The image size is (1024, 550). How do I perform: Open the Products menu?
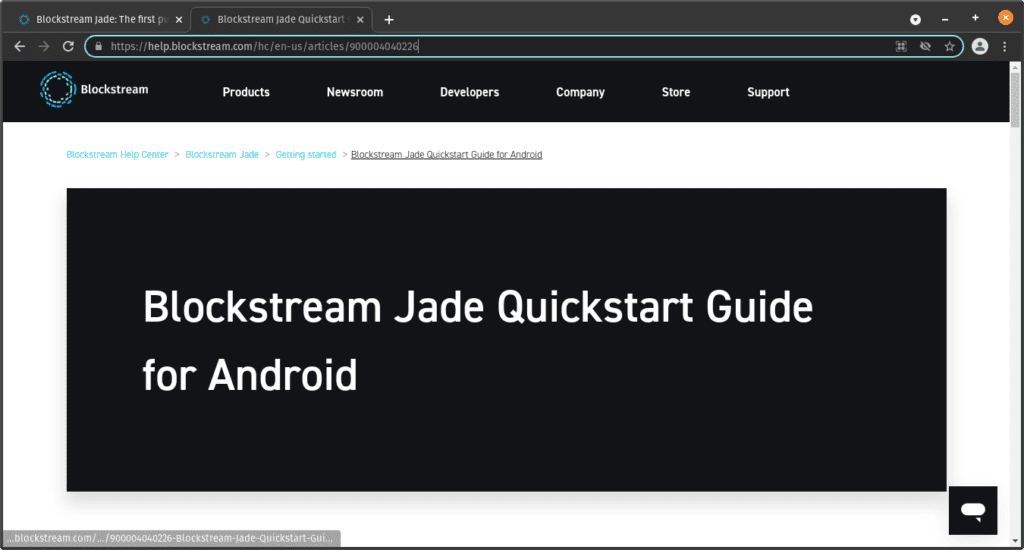(246, 92)
